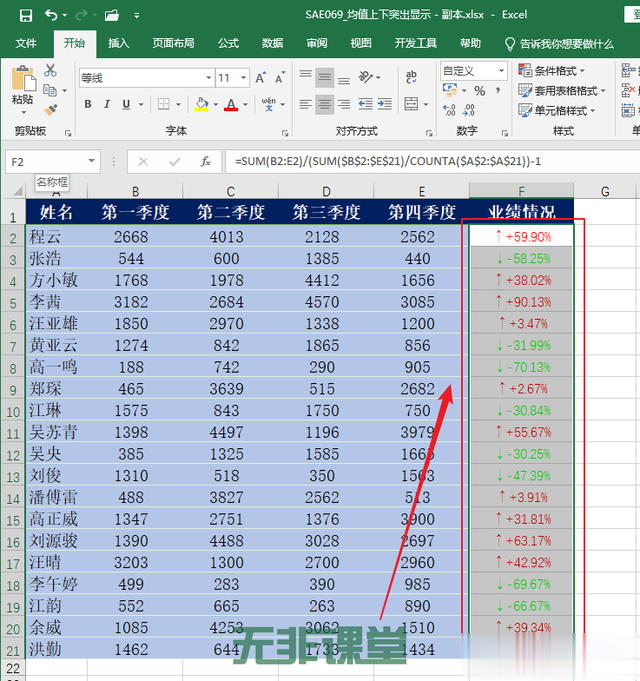The width and height of the screenshot is (640, 681).
Task: Select row 5 header
Action: click(13, 302)
